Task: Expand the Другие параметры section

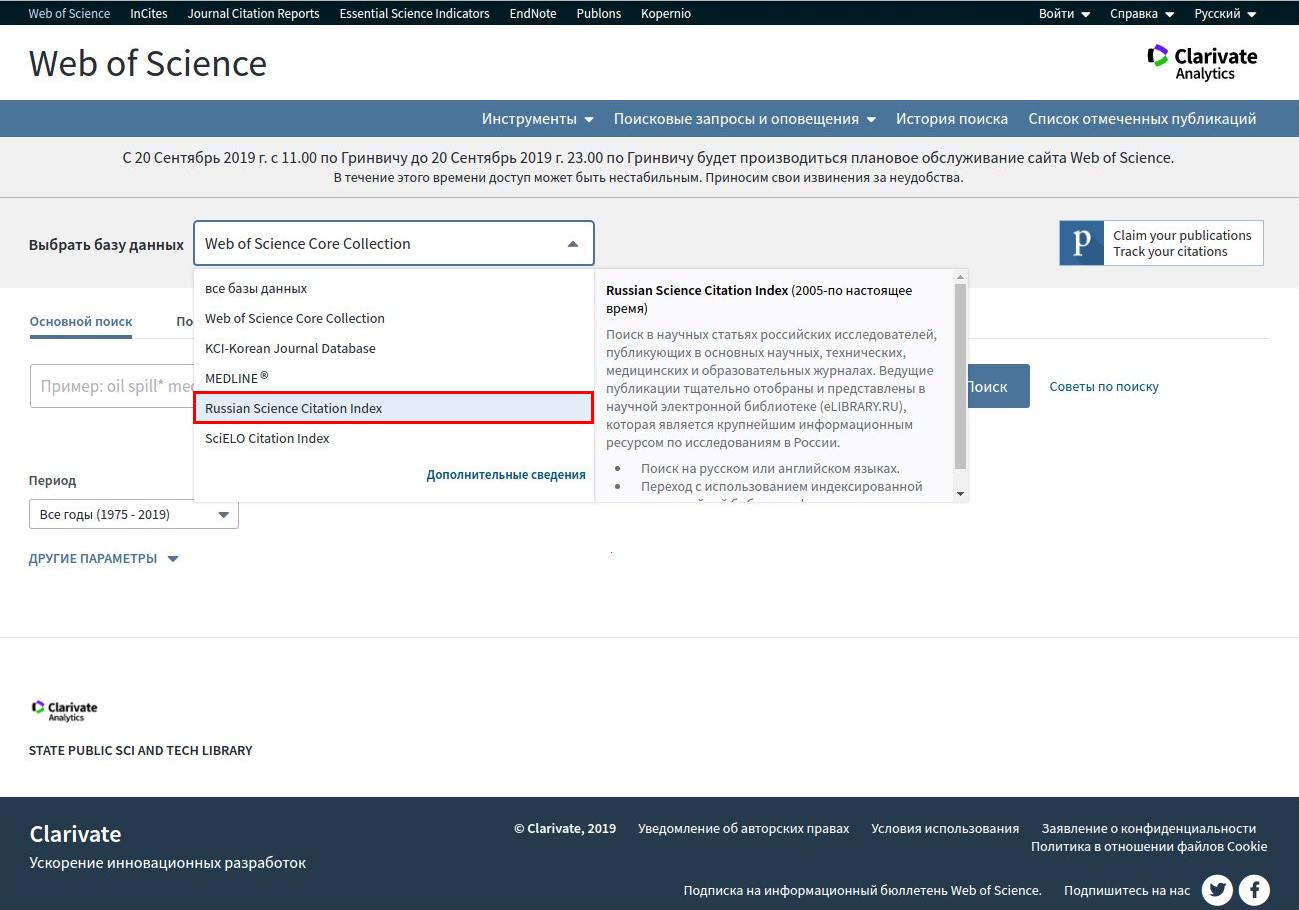Action: 103,559
